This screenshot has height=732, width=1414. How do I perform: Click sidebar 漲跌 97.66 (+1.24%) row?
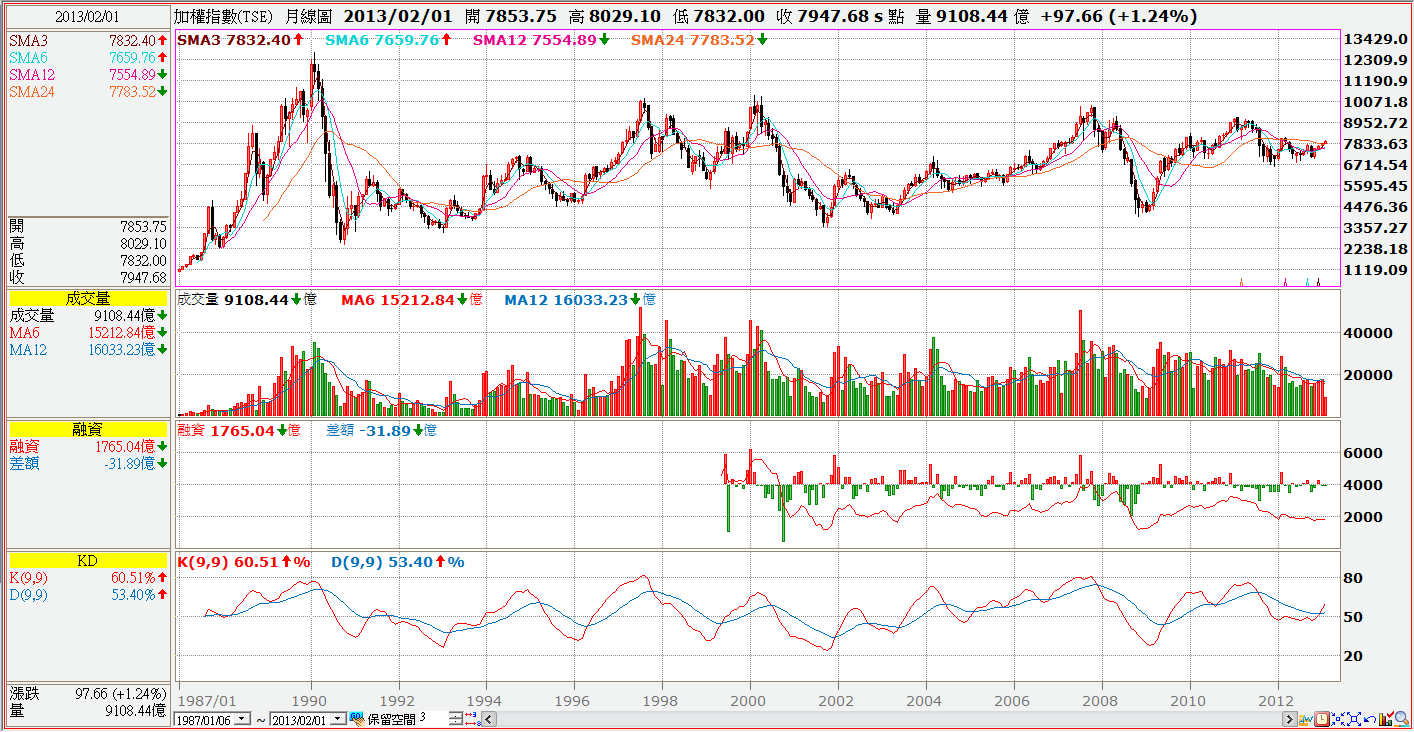click(x=88, y=692)
